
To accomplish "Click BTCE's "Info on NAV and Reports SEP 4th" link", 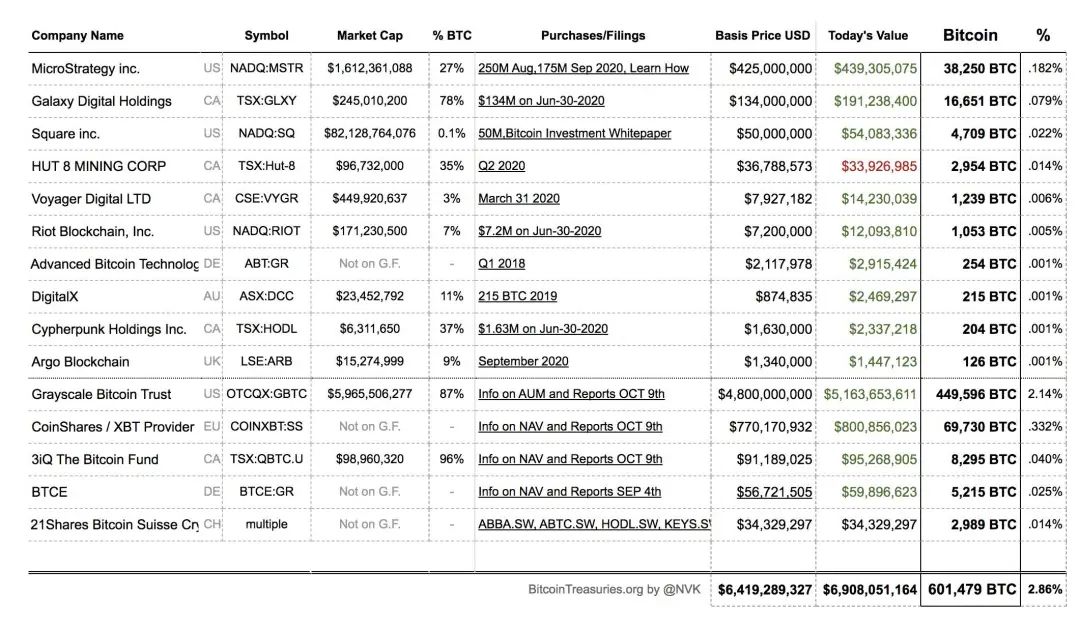I will click(x=569, y=491).
